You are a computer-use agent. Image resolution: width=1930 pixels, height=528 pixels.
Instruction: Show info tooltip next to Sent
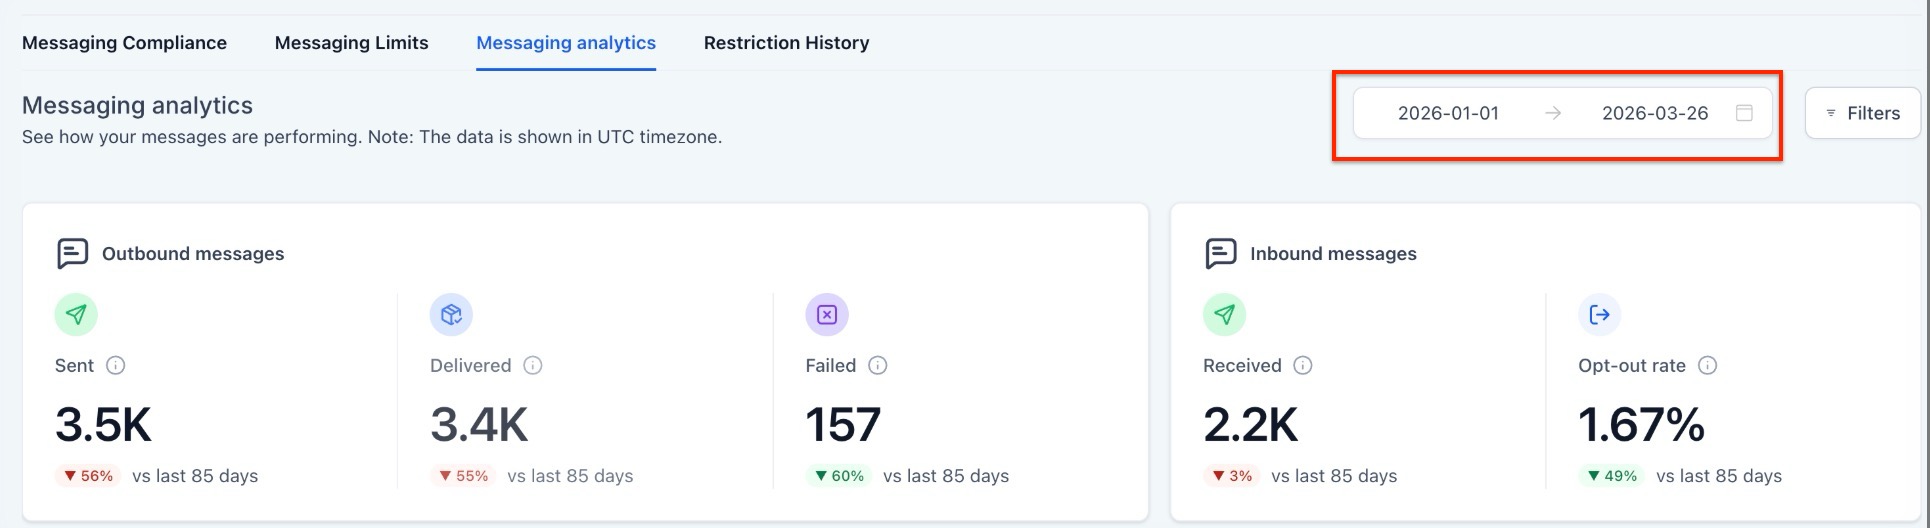pos(116,365)
